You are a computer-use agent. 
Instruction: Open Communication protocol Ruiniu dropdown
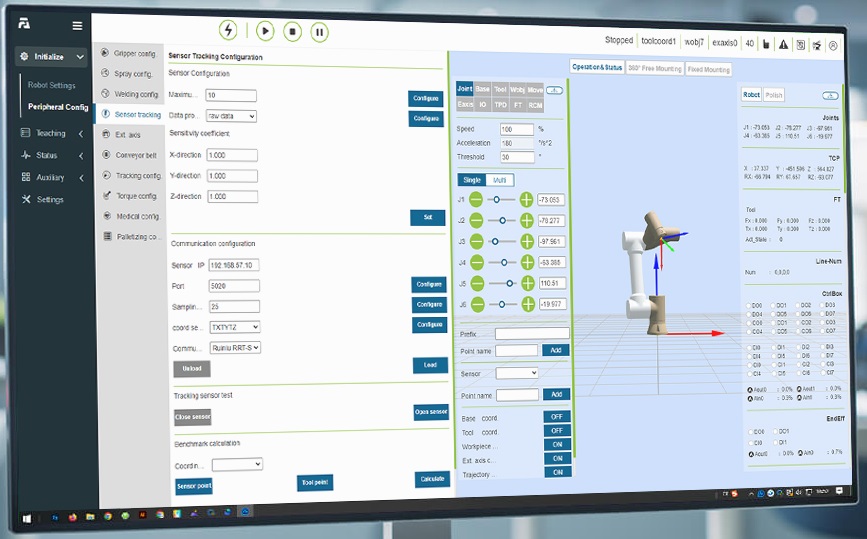click(x=236, y=348)
